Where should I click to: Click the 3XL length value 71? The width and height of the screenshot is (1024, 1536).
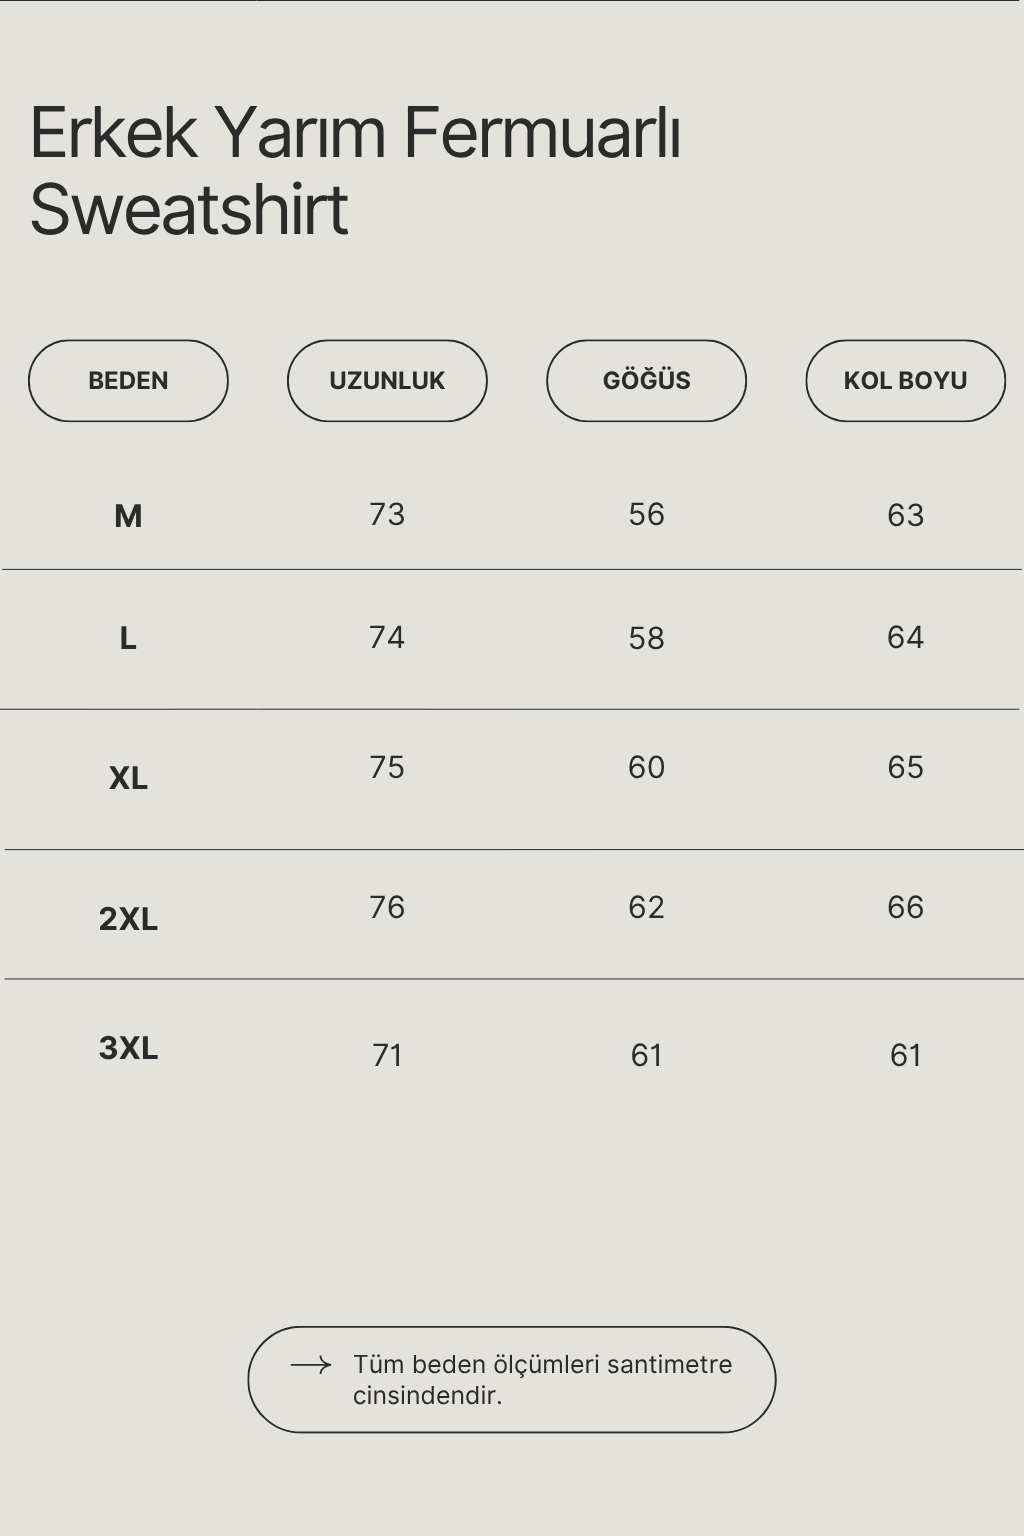(x=387, y=1055)
